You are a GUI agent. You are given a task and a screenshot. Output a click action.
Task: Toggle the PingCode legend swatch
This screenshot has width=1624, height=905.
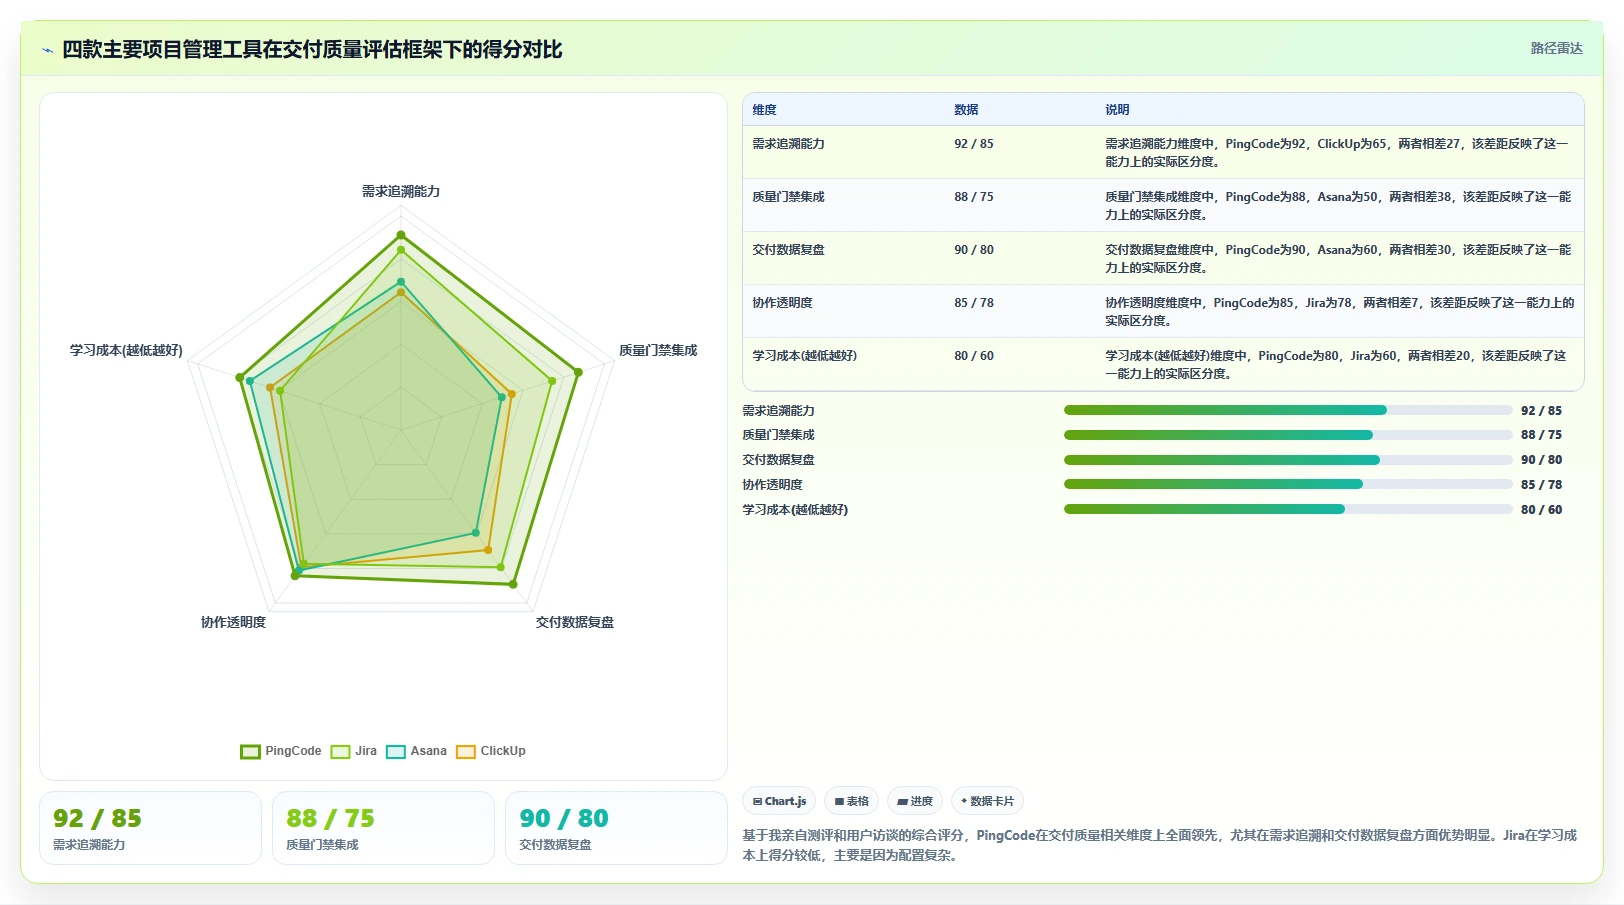pos(250,751)
